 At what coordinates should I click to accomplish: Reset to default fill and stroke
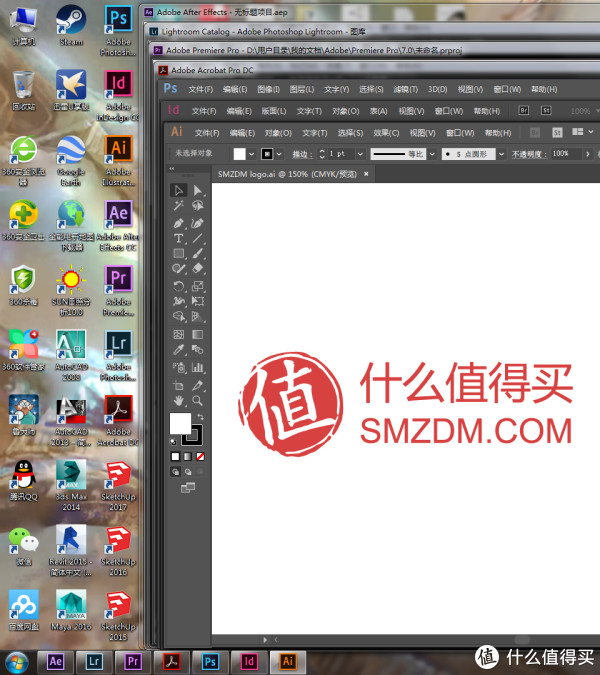[x=173, y=442]
